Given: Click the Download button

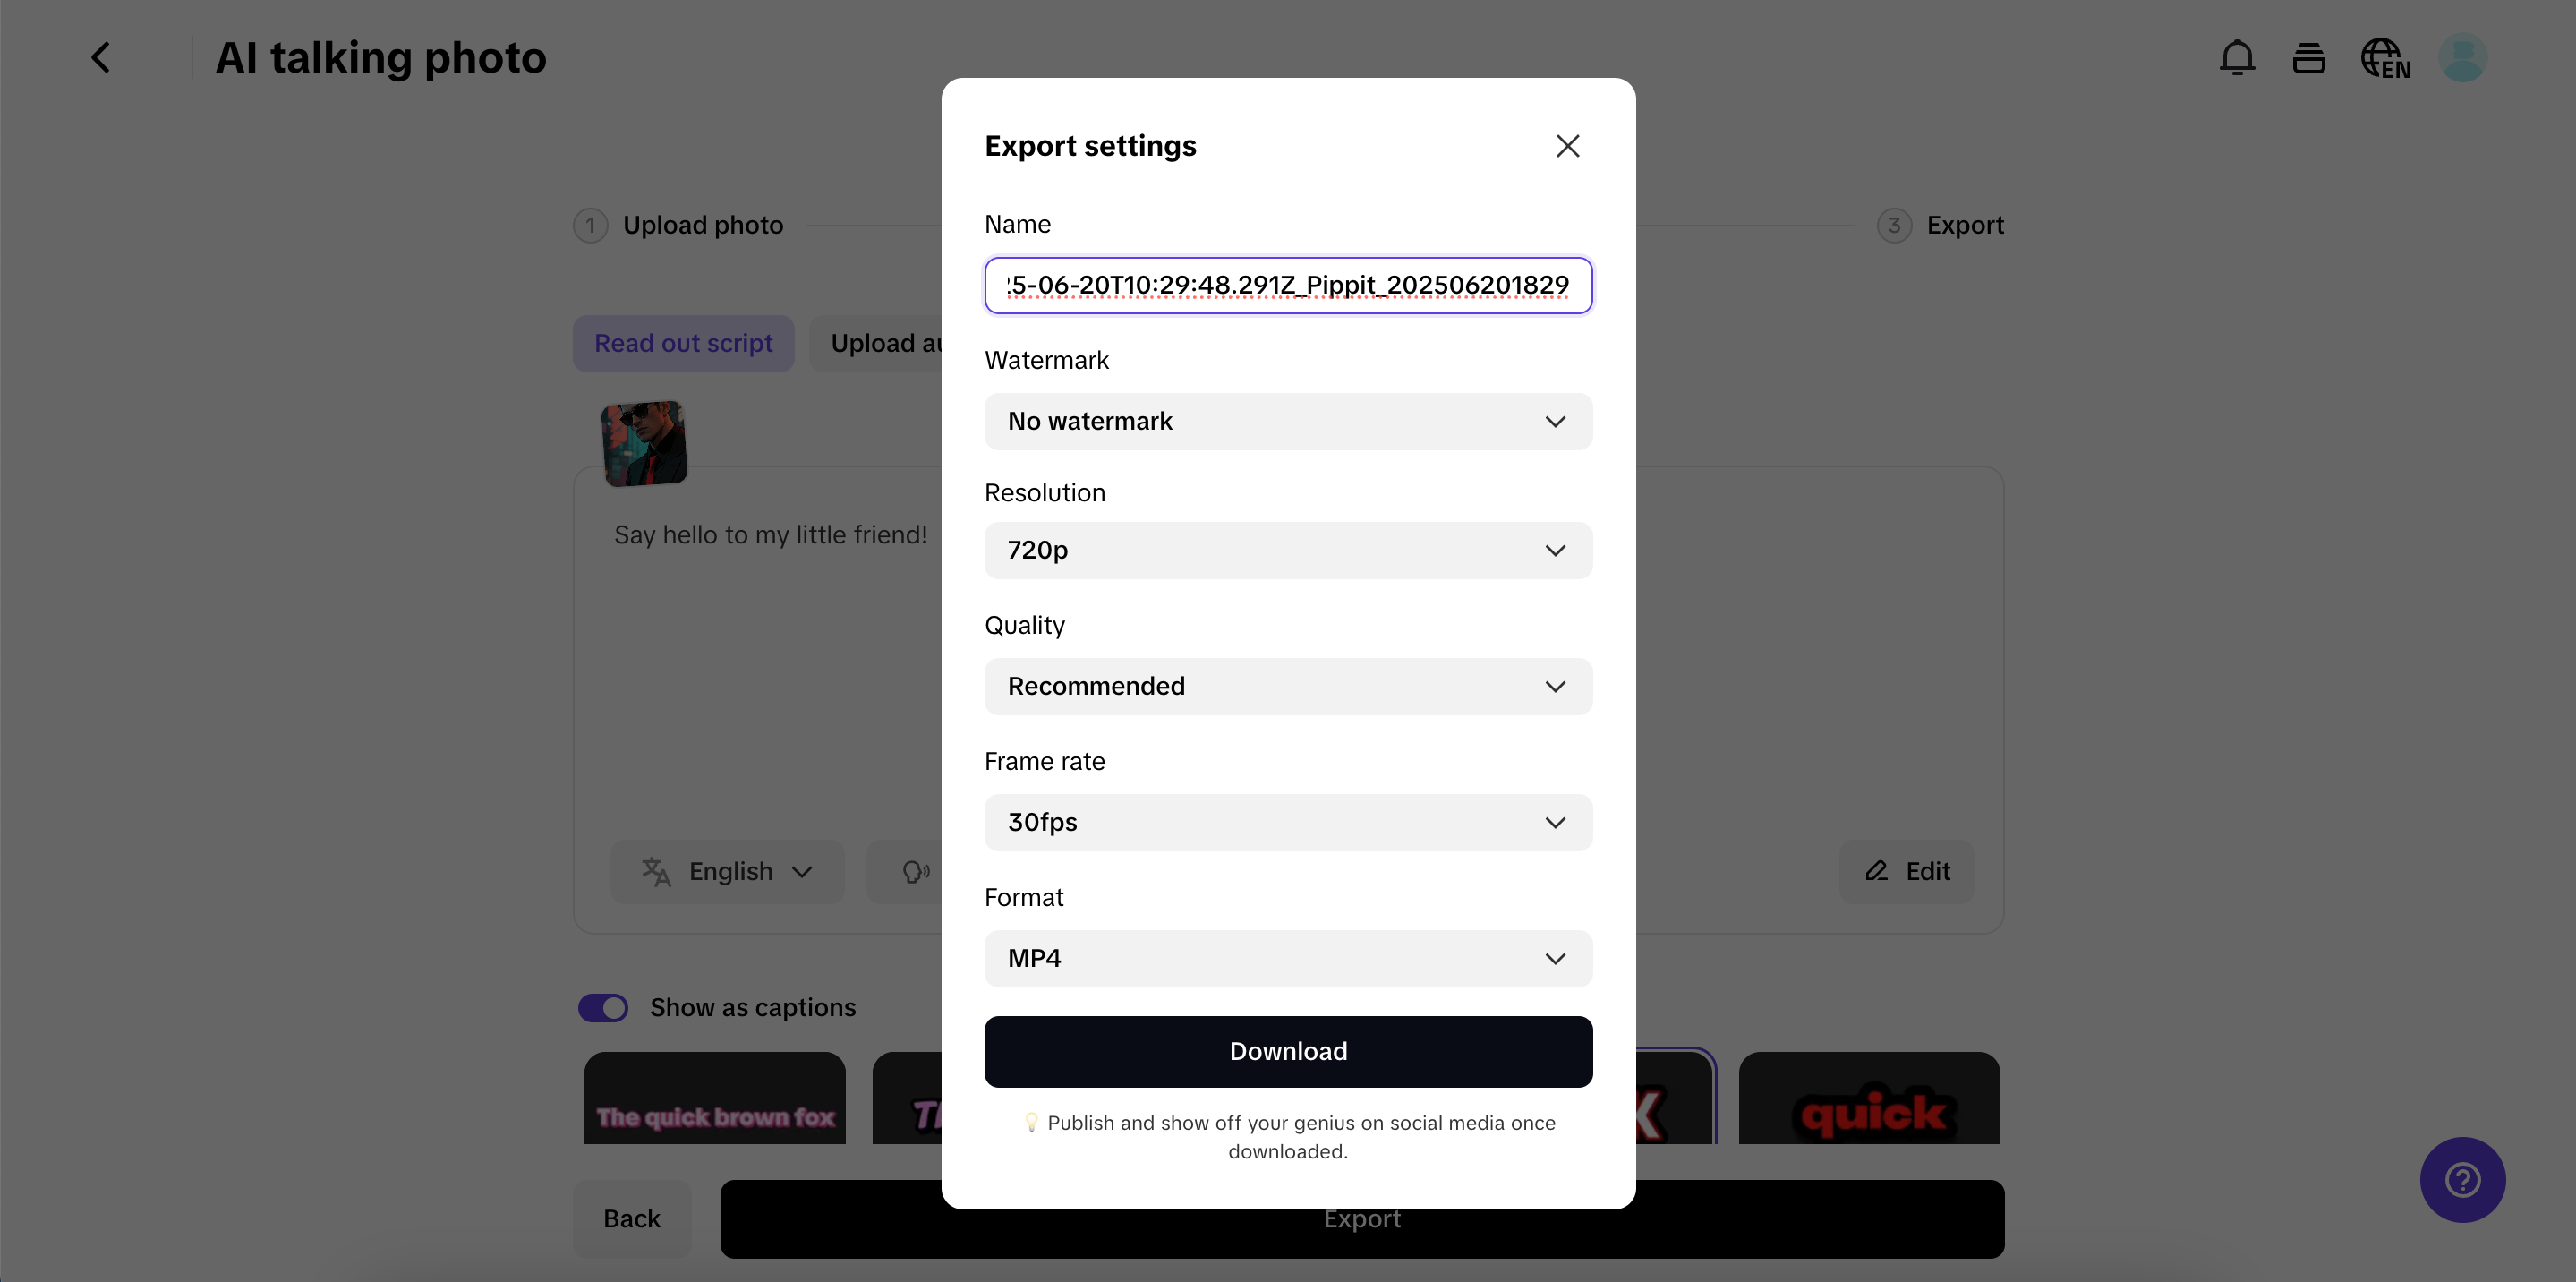Looking at the screenshot, I should [1287, 1051].
